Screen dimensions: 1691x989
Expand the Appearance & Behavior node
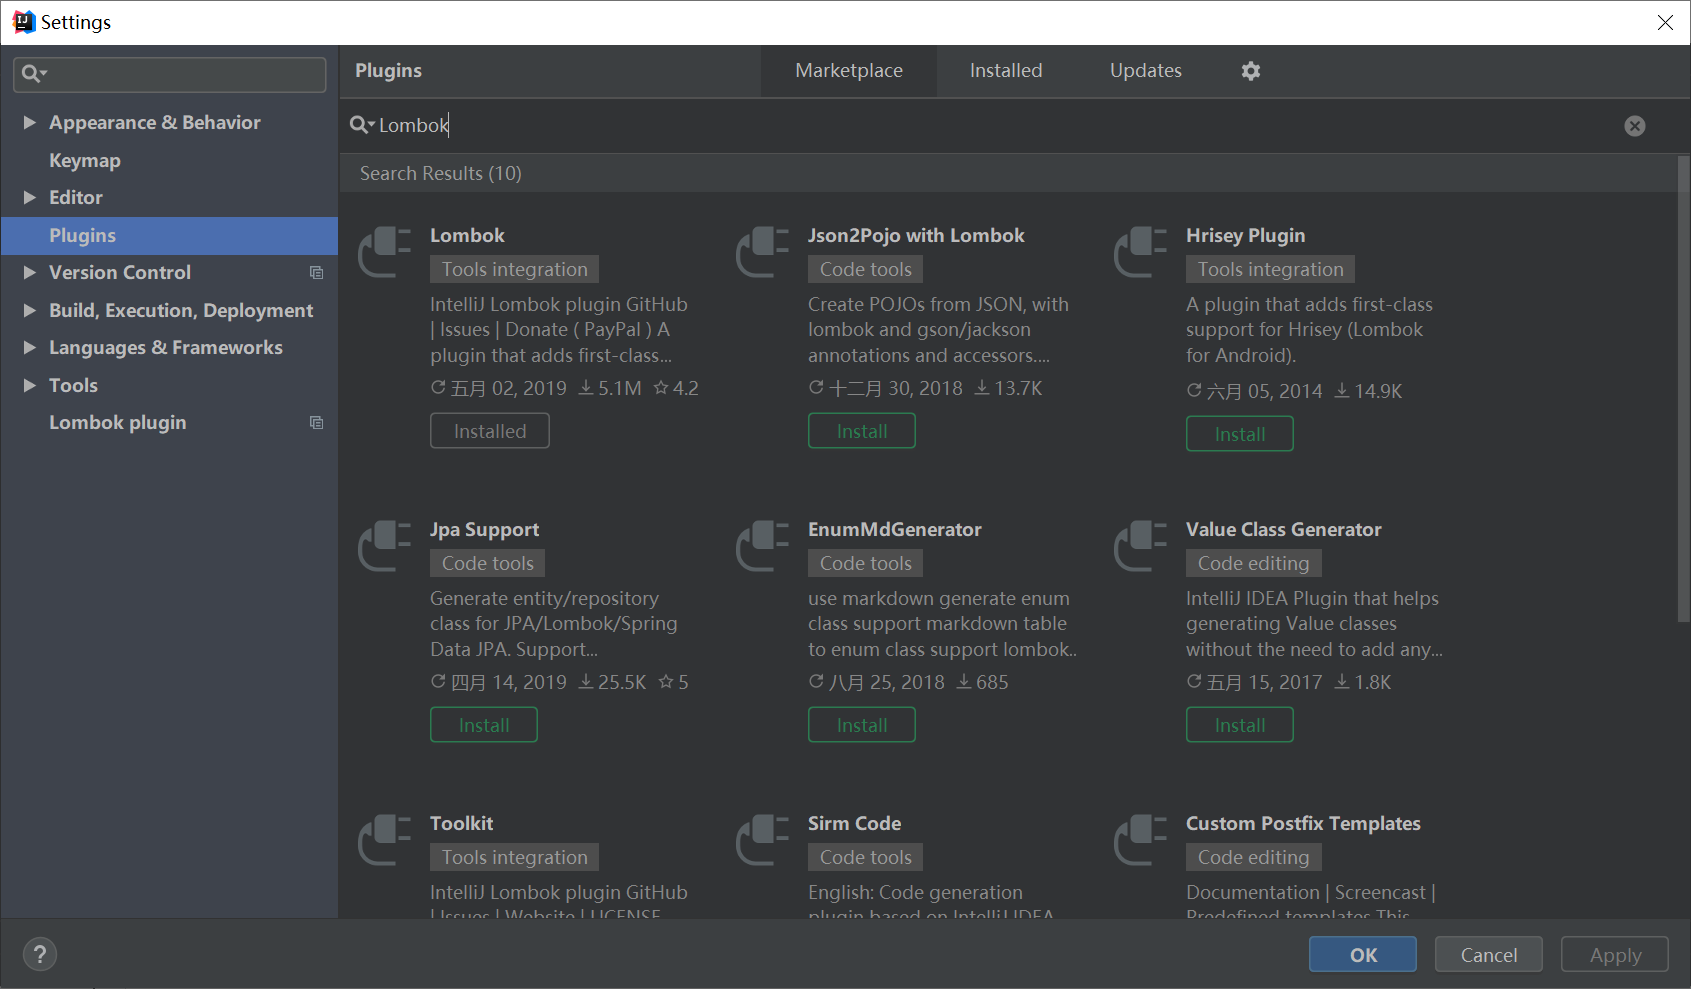tap(29, 122)
